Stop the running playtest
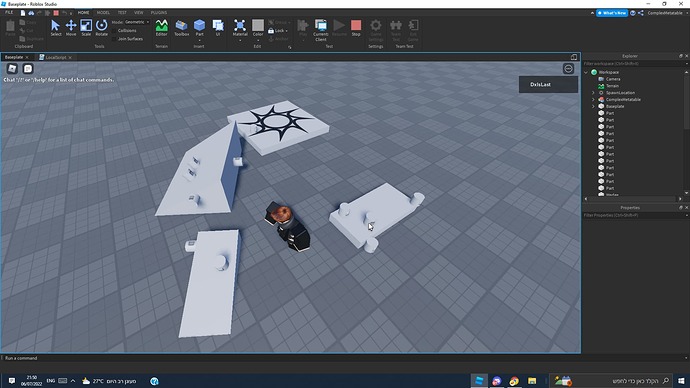 [x=356, y=28]
